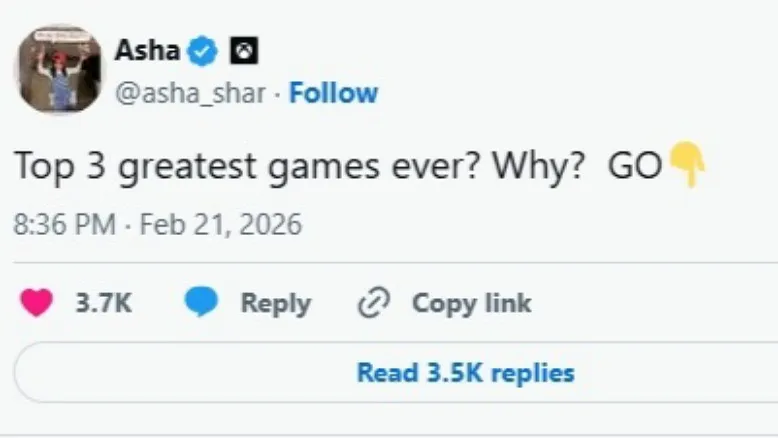Follow the asha_shar account

[x=333, y=93]
